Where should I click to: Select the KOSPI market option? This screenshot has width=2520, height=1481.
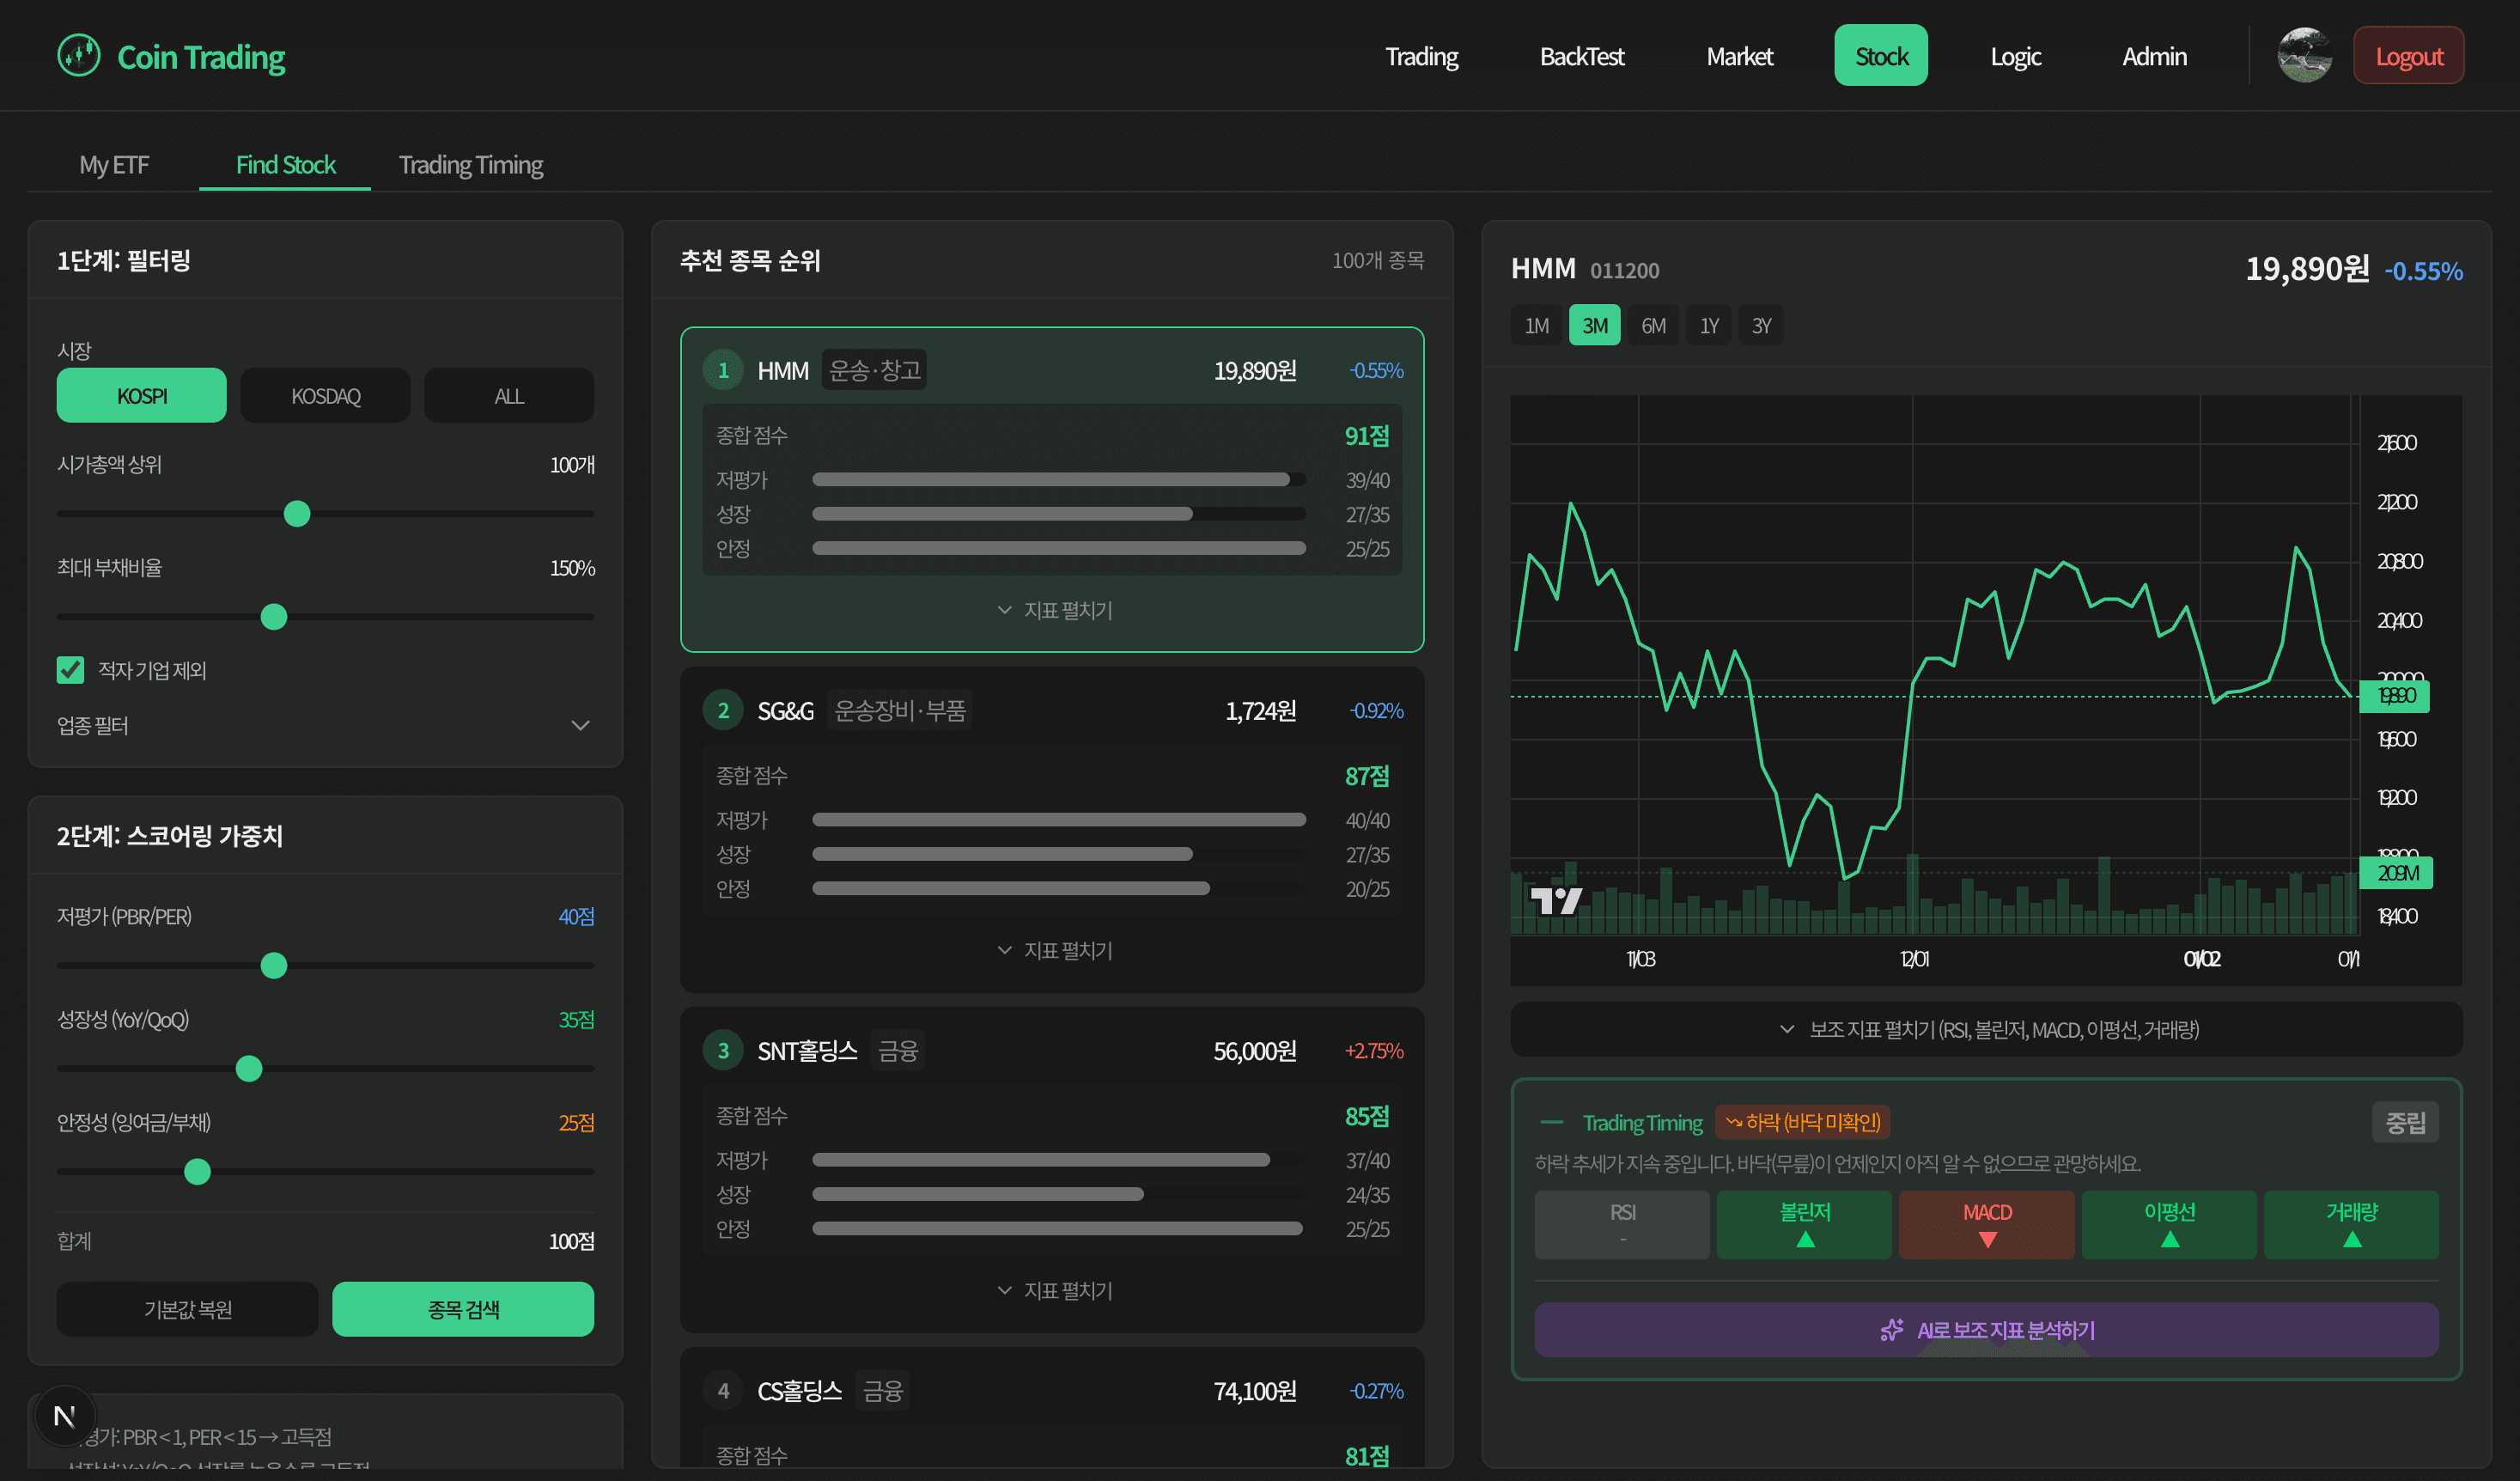click(x=142, y=395)
